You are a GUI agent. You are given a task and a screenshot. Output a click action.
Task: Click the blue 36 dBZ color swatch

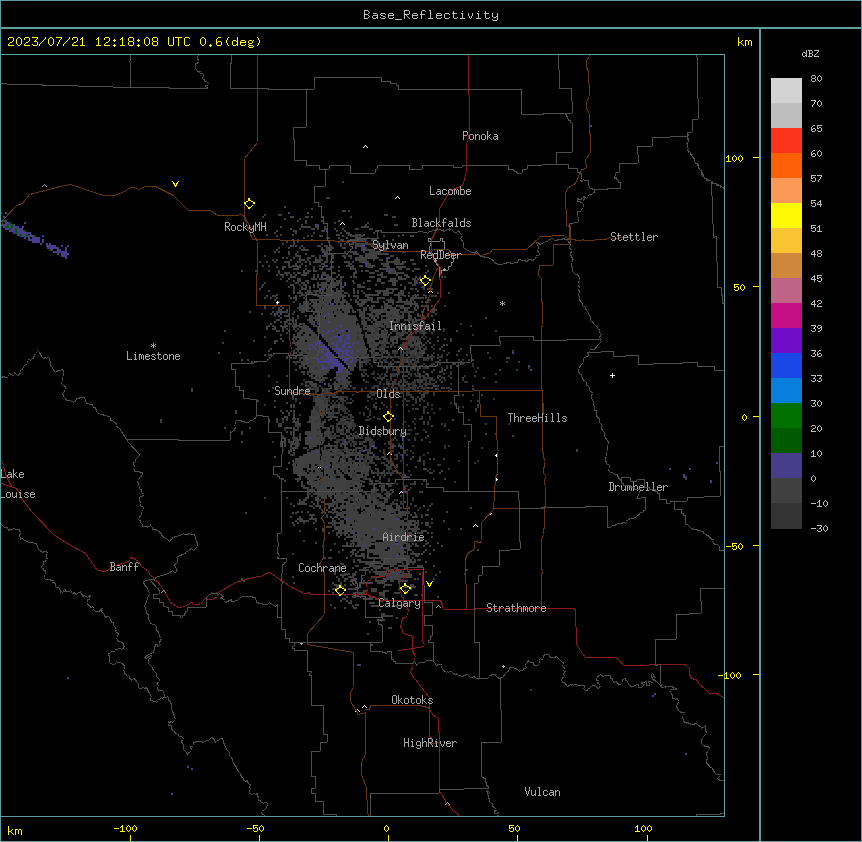click(786, 365)
